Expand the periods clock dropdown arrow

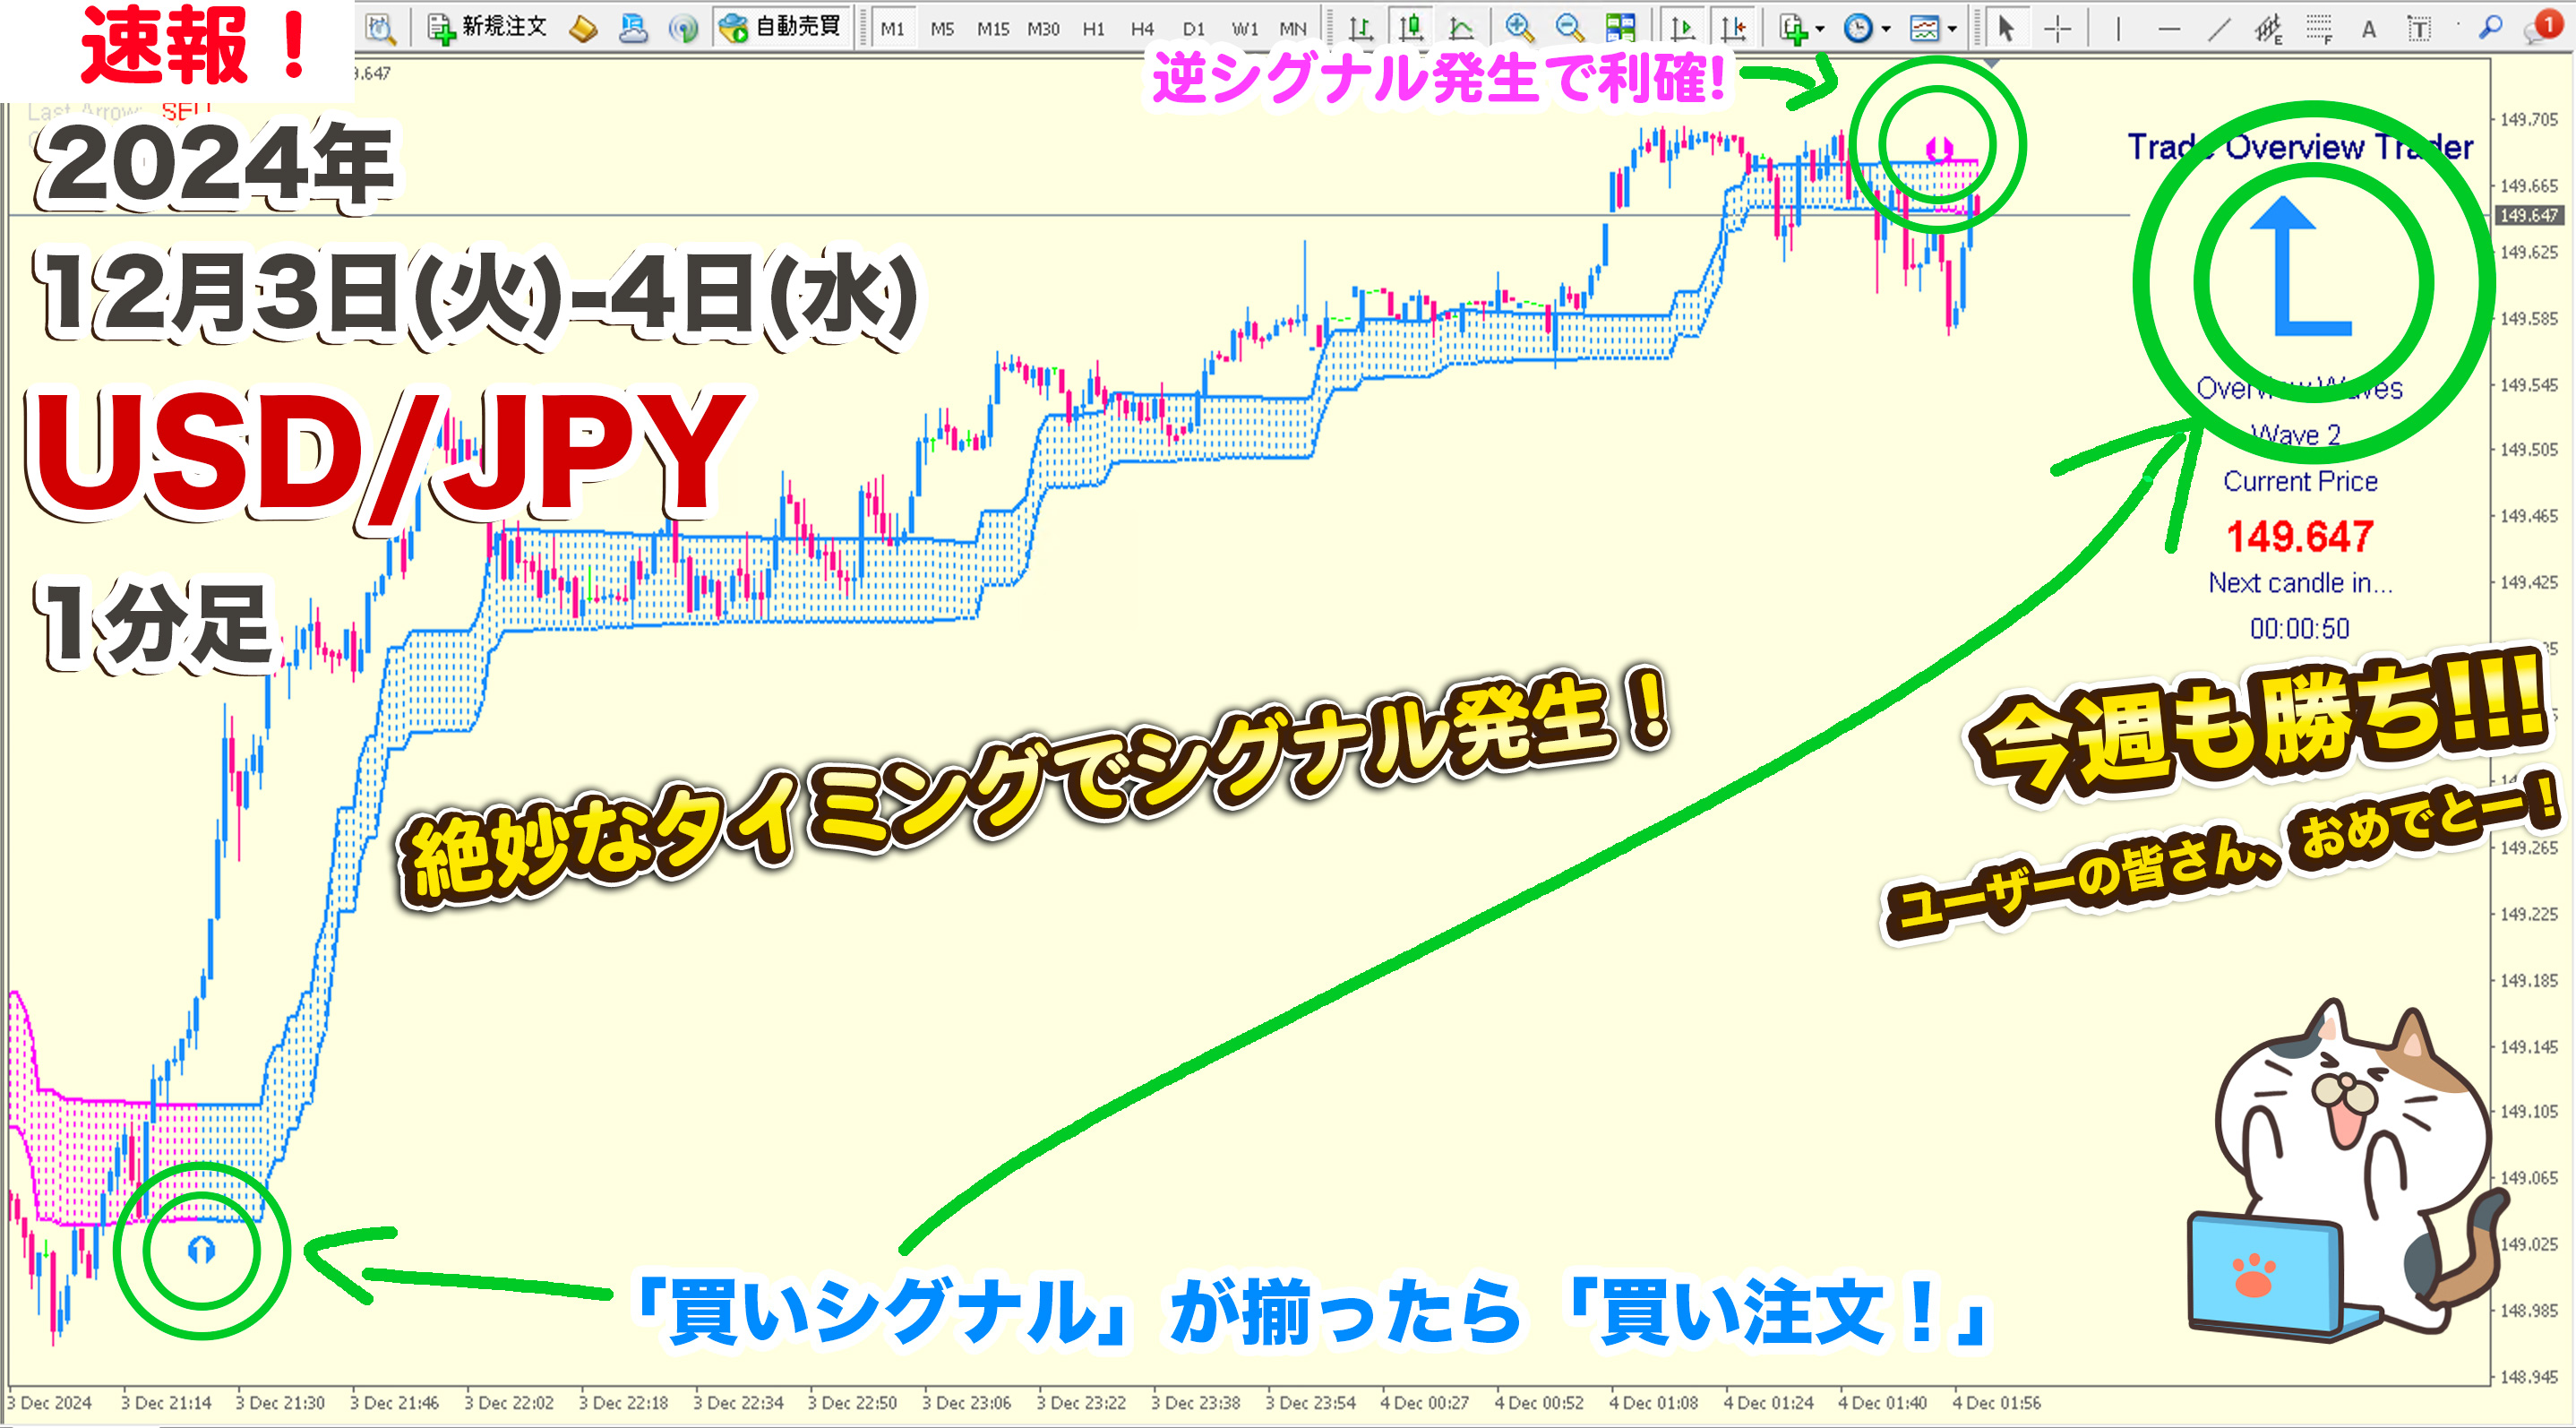(x=1886, y=29)
